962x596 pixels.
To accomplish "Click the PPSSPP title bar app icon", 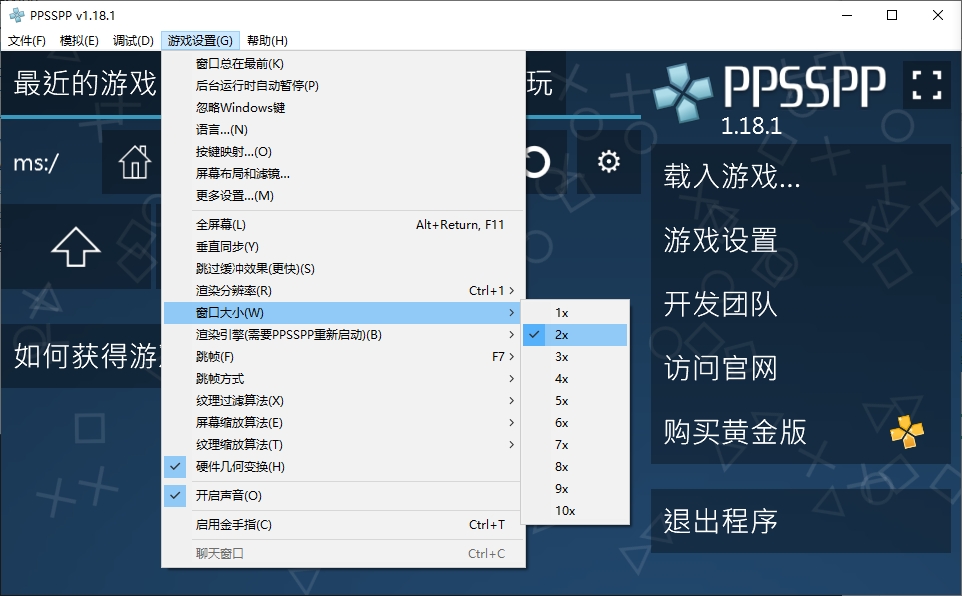I will [16, 15].
